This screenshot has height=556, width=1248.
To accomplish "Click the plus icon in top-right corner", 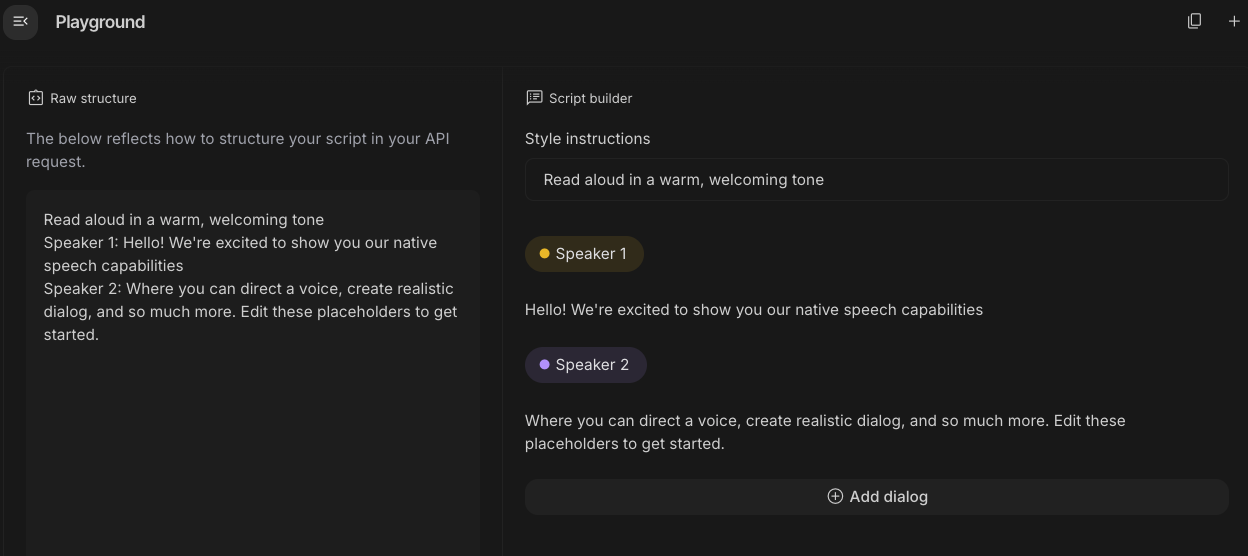I will click(x=1233, y=21).
